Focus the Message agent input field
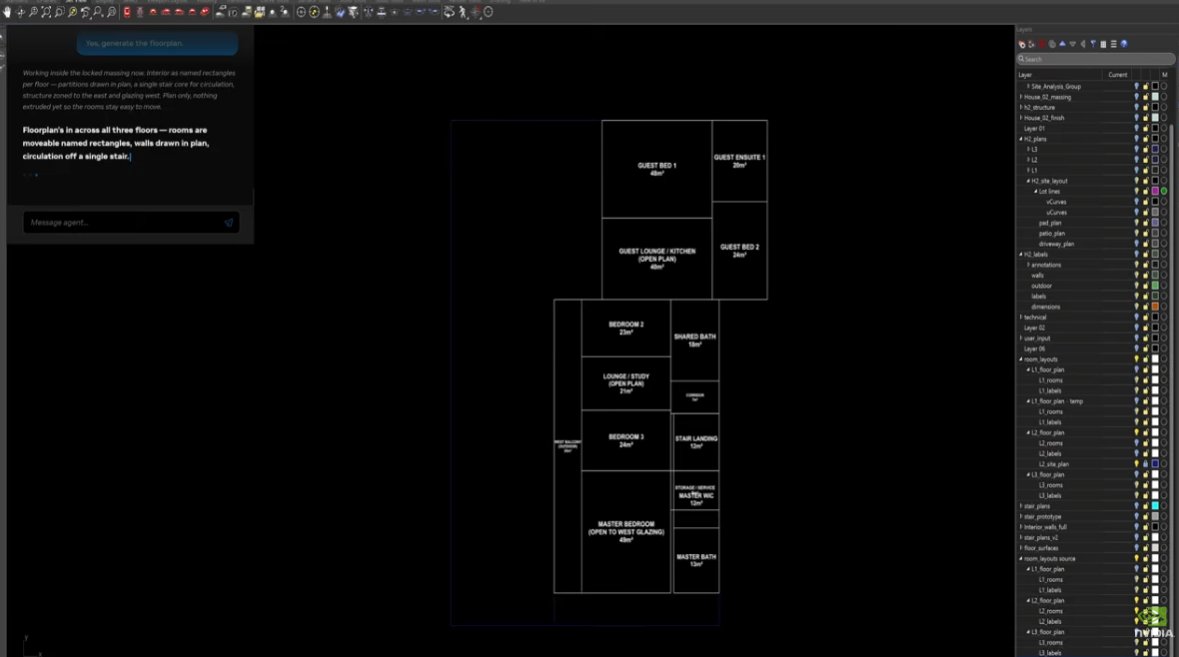 coord(131,223)
